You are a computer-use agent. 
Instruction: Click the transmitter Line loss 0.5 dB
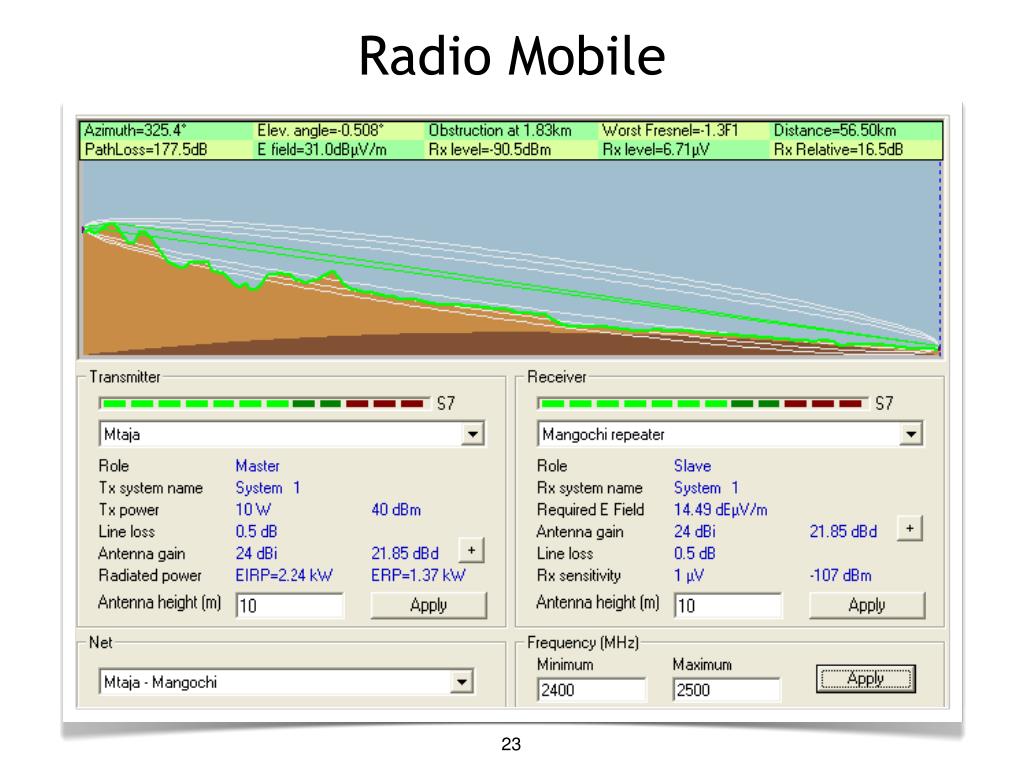pyautogui.click(x=257, y=532)
